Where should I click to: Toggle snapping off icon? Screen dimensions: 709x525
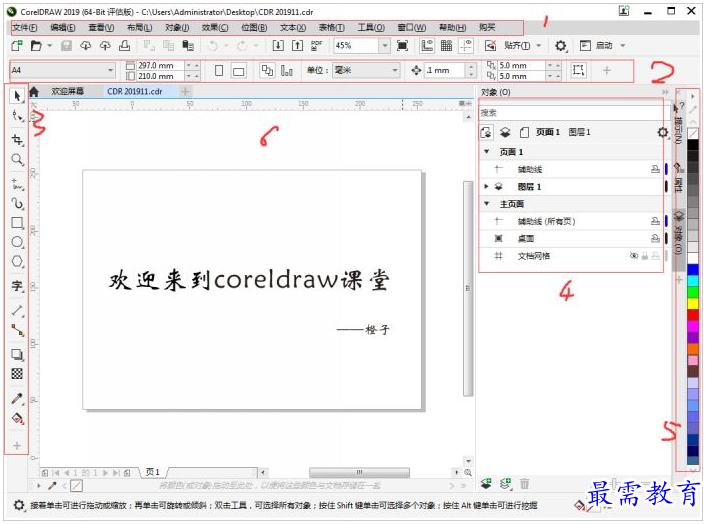pyautogui.click(x=490, y=45)
